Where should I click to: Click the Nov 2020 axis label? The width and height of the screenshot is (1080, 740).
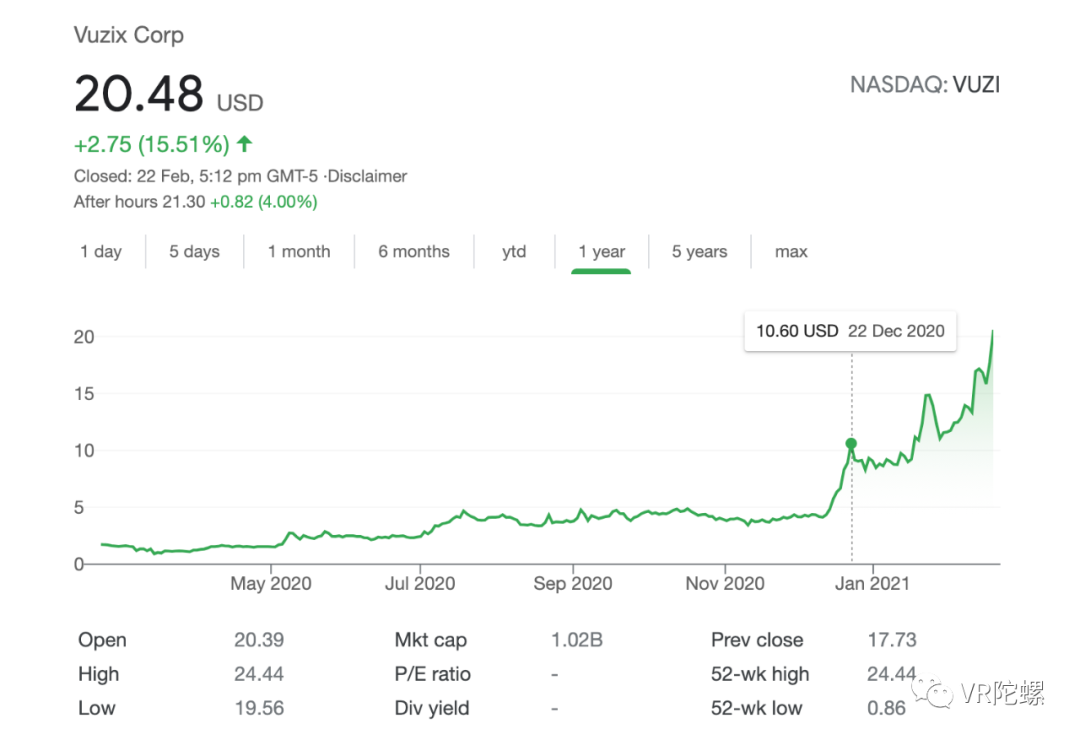coord(725,584)
